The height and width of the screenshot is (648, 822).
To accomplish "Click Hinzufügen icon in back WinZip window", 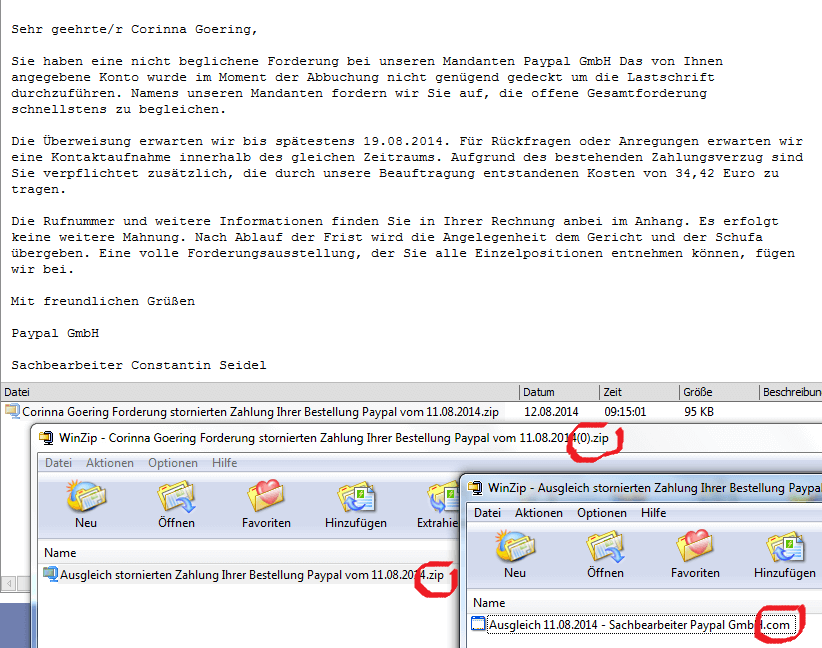I will [x=356, y=495].
